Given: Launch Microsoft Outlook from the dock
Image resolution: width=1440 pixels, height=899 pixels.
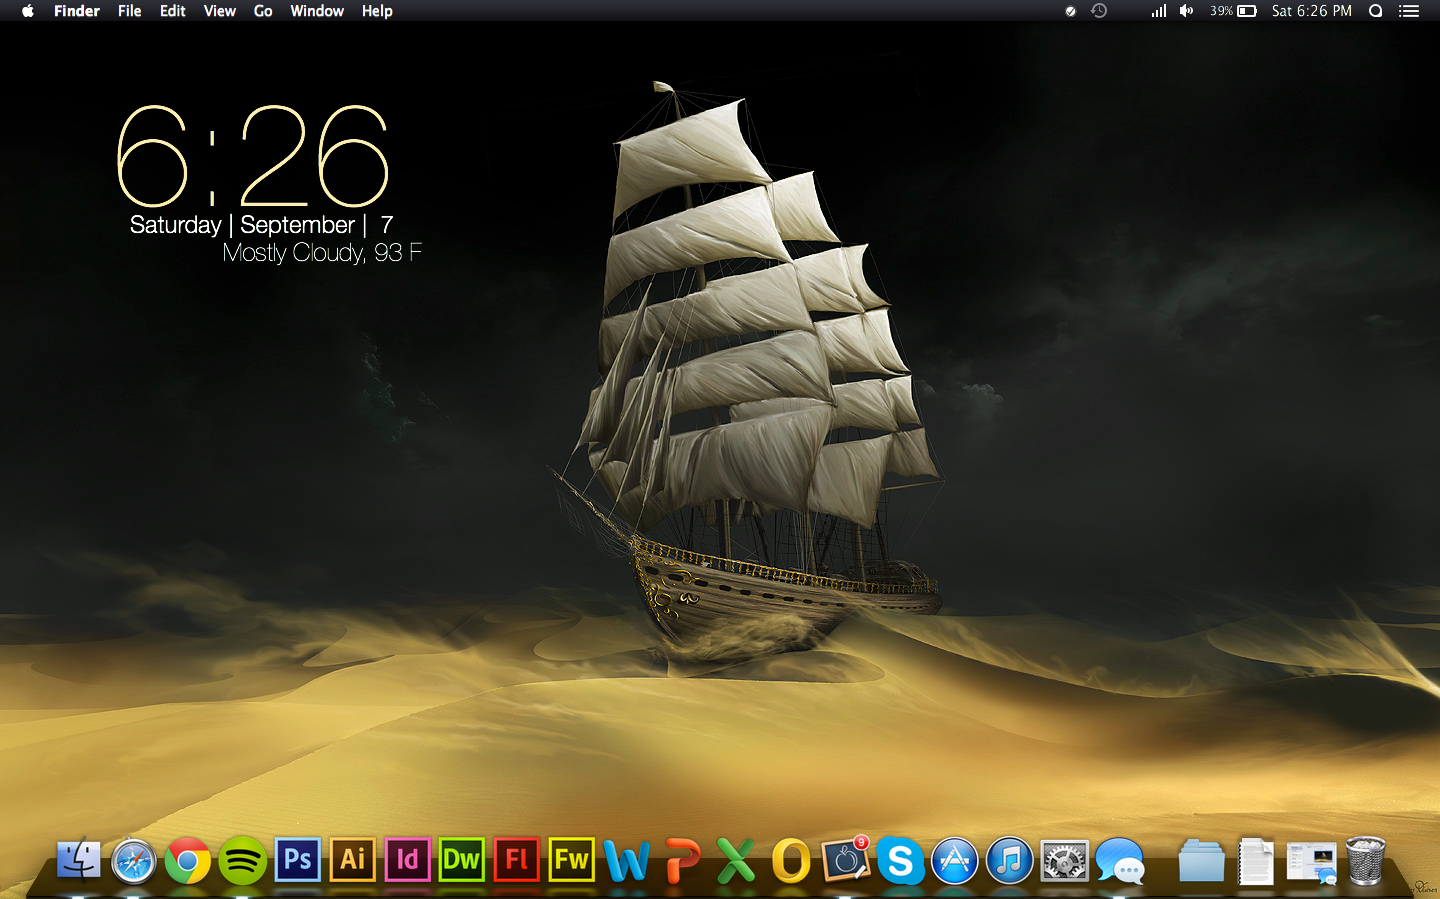Looking at the screenshot, I should [x=791, y=861].
